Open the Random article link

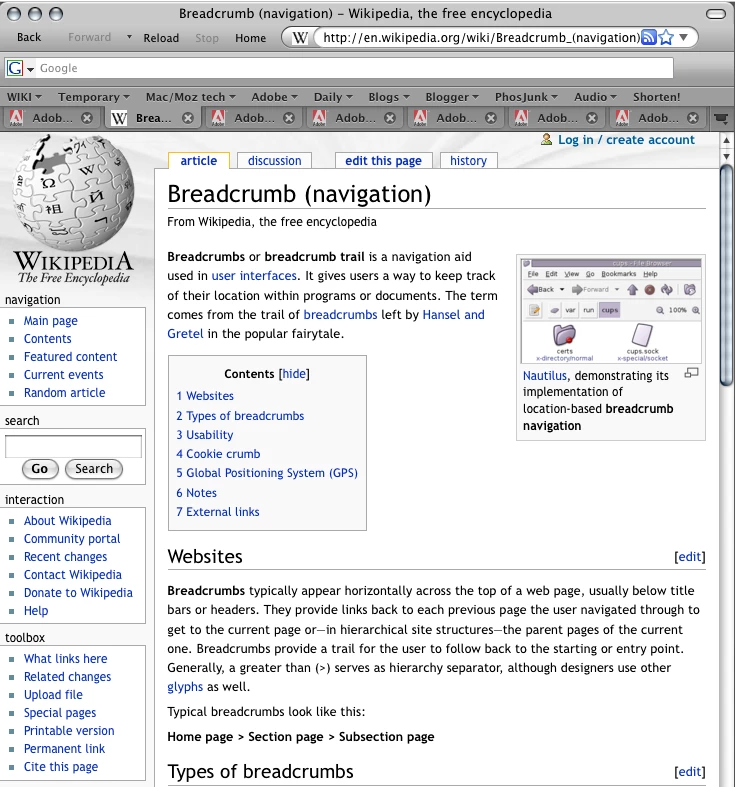[65, 393]
